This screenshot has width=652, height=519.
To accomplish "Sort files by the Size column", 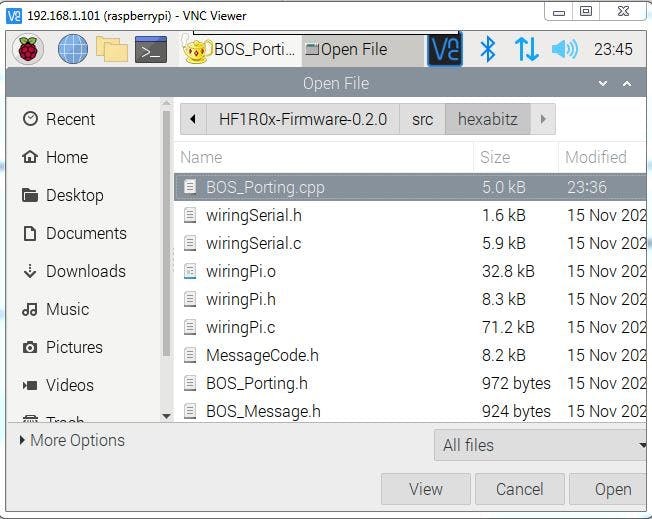I will point(495,157).
